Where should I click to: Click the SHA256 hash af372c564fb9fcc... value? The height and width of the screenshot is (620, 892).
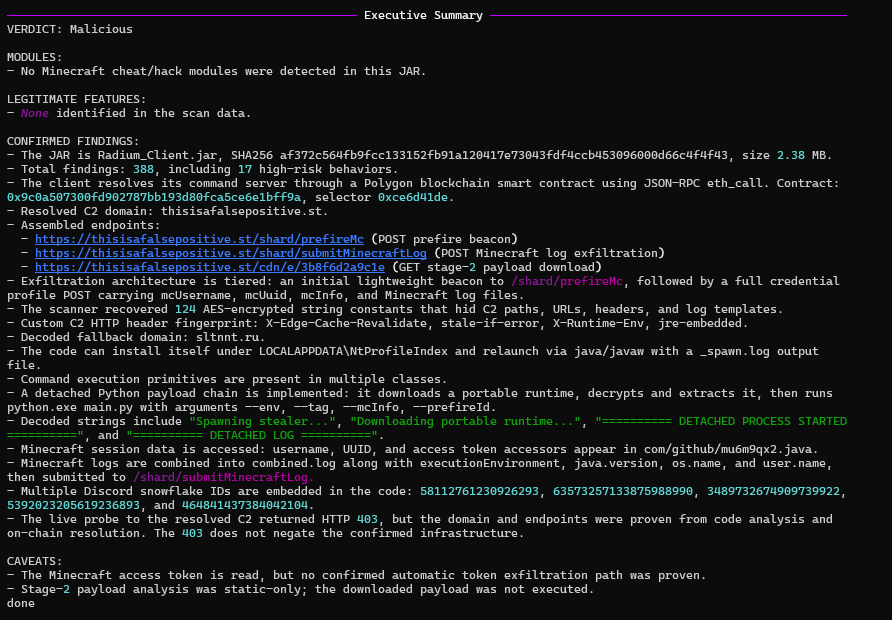coord(503,155)
